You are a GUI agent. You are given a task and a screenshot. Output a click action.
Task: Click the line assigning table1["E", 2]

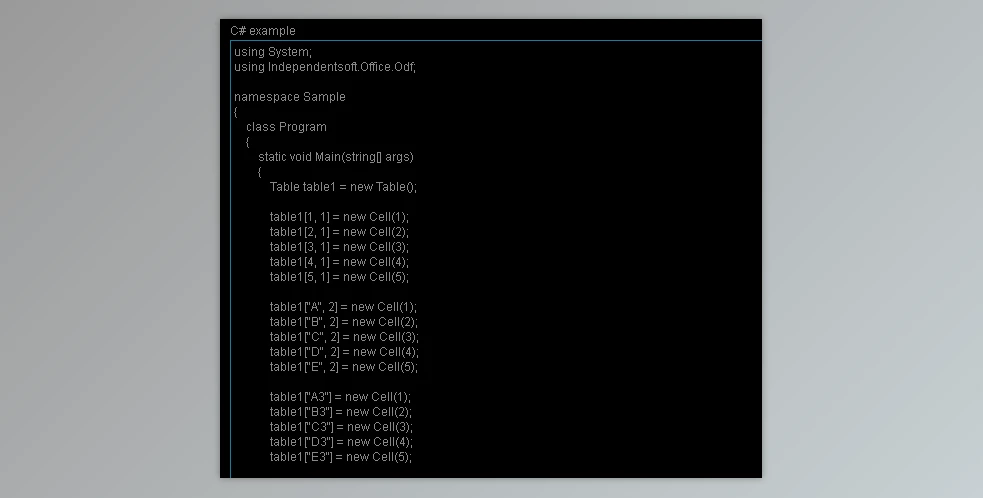[x=343, y=367]
